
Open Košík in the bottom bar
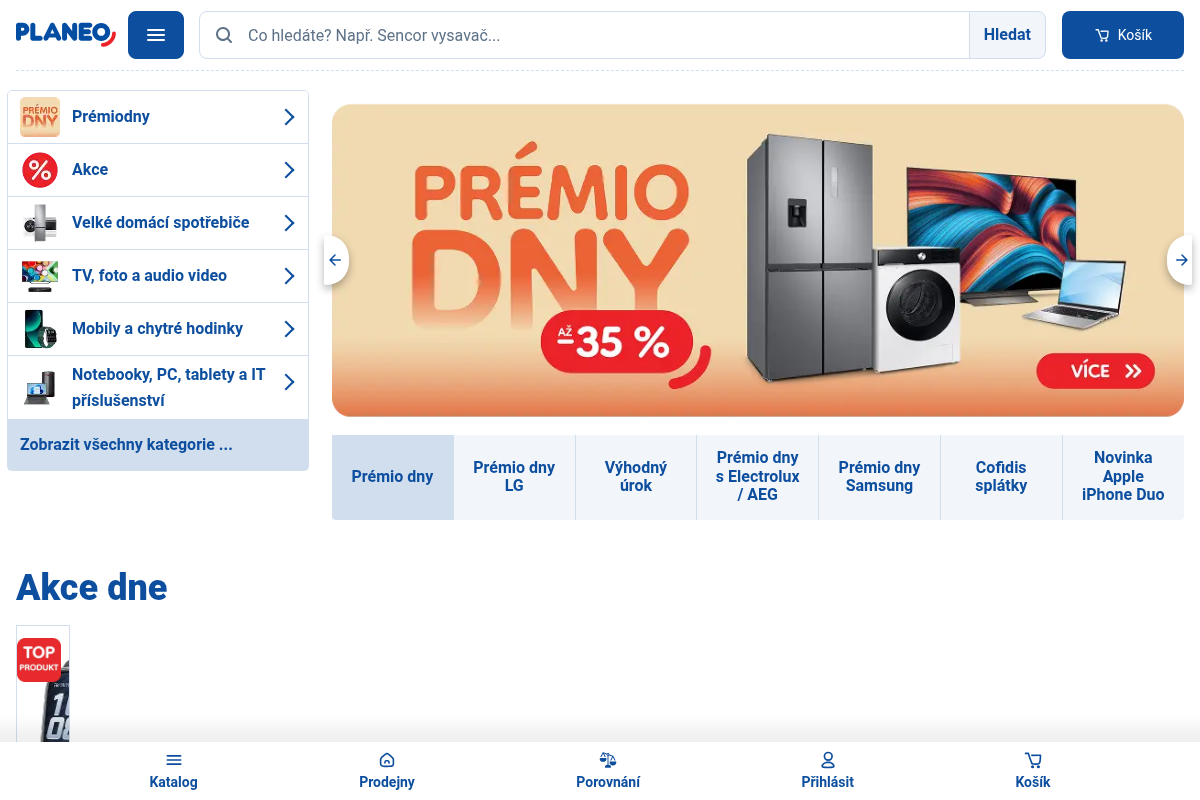coord(1033,771)
